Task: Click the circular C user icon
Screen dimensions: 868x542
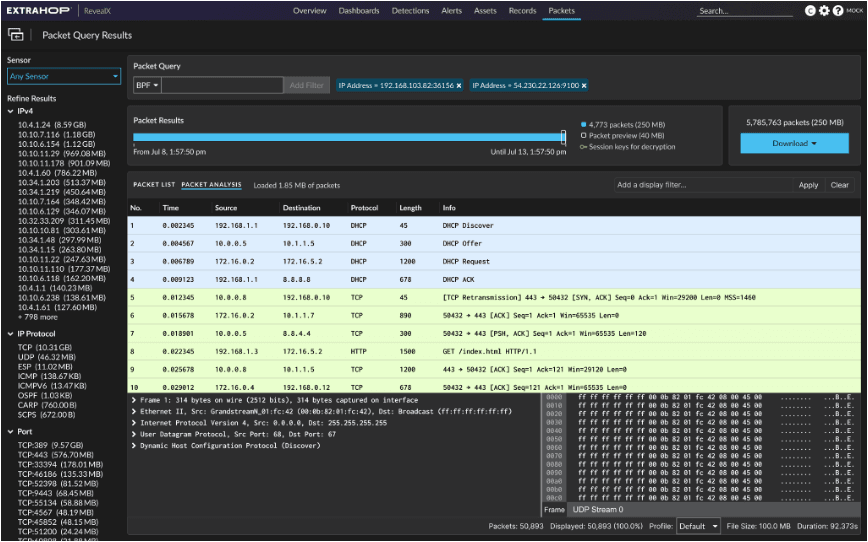Action: [811, 11]
